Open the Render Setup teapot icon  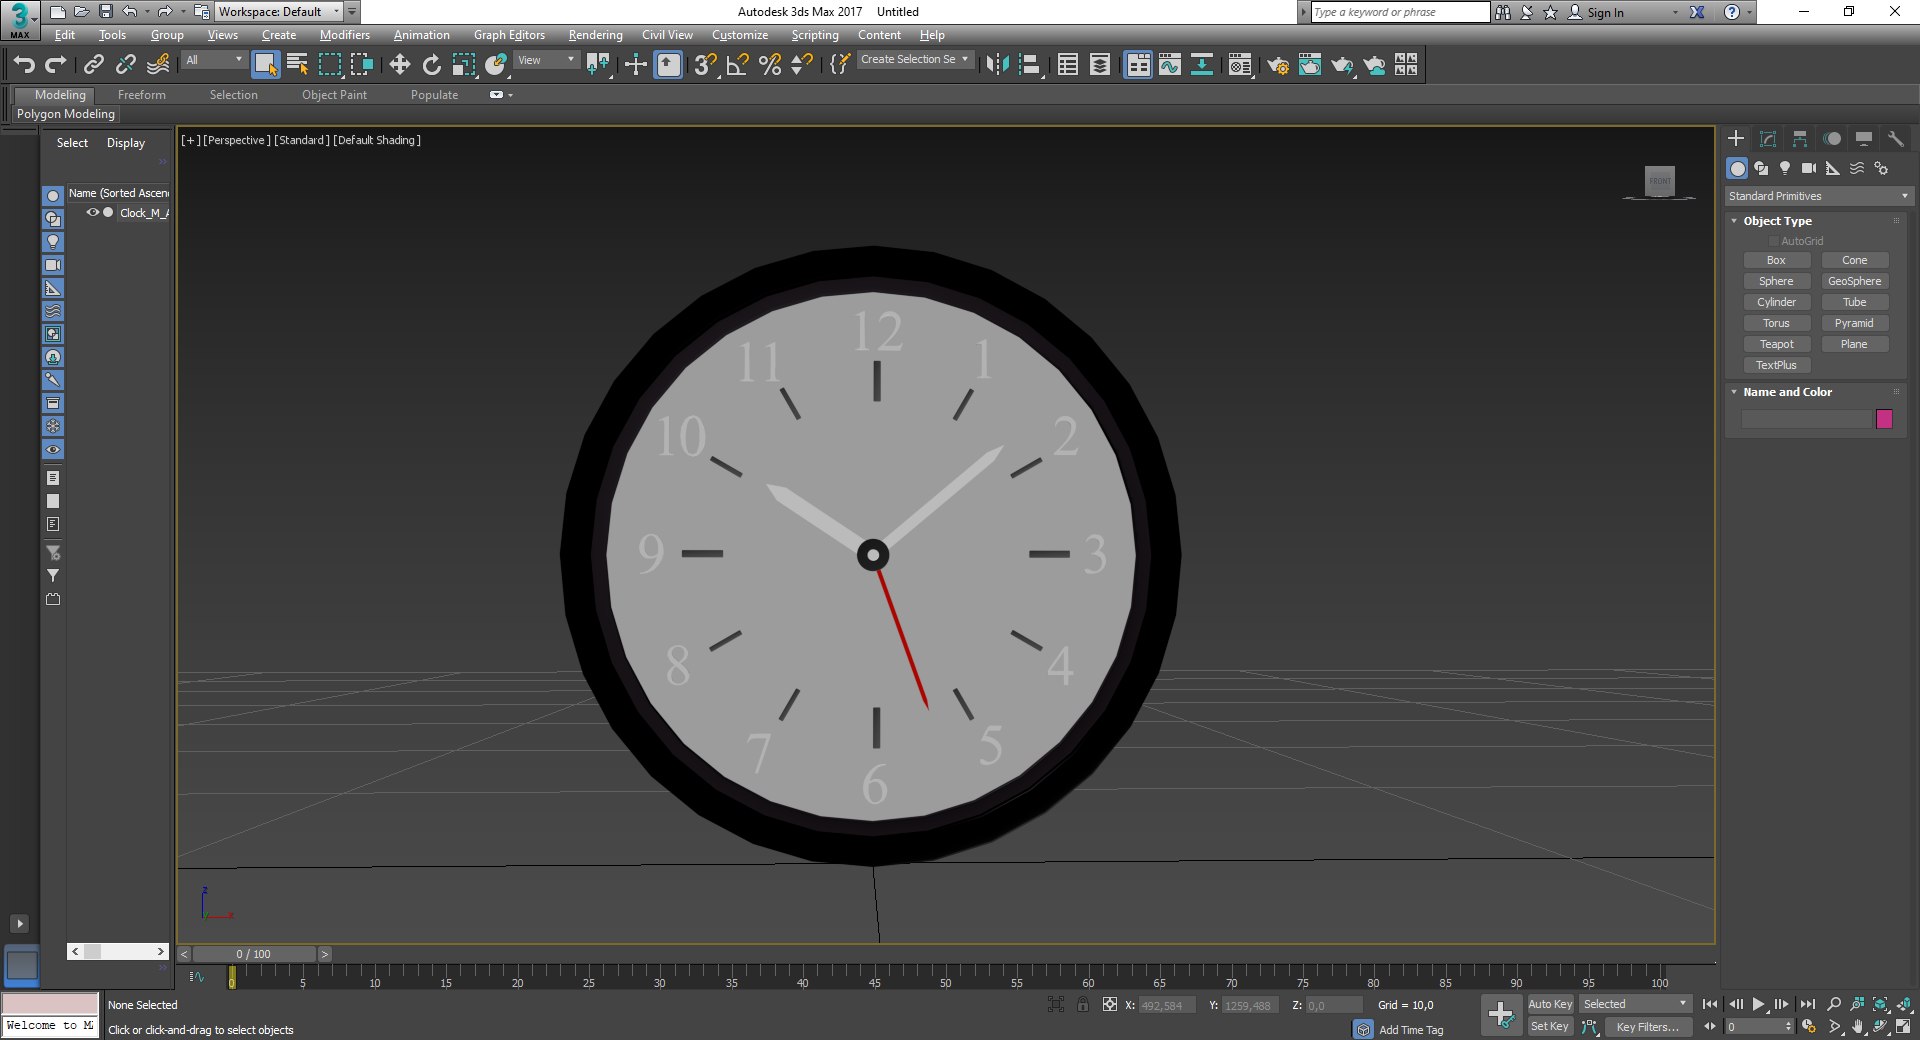click(1277, 65)
